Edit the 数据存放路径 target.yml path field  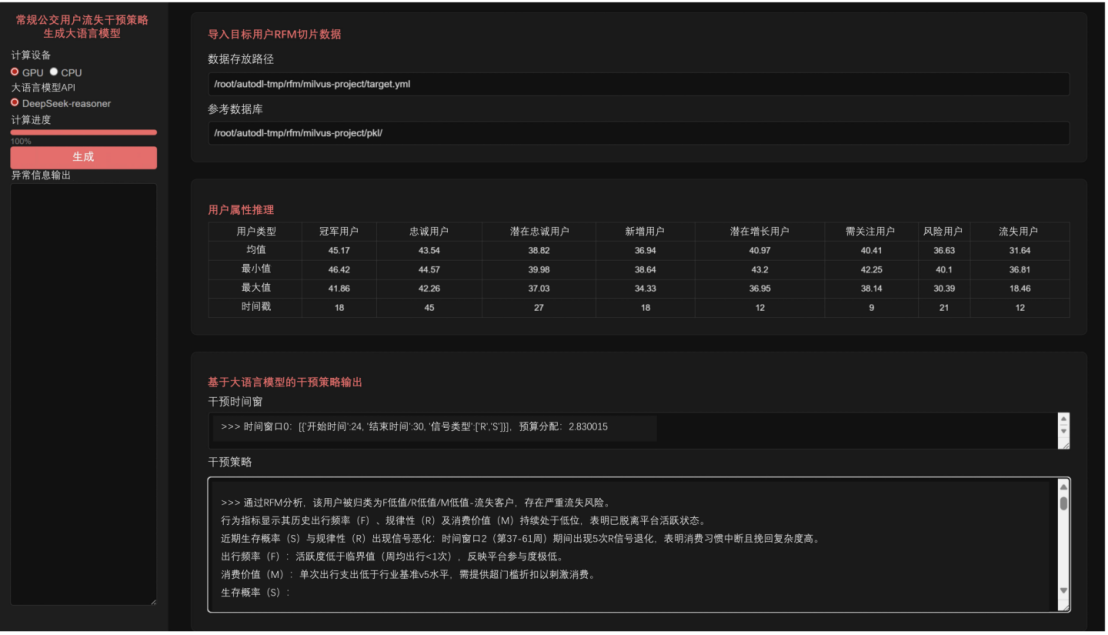tap(637, 84)
